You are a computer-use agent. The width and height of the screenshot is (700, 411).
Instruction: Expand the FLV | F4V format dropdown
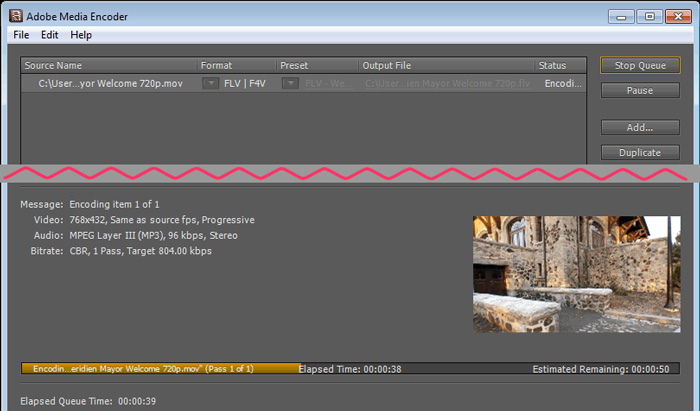210,84
